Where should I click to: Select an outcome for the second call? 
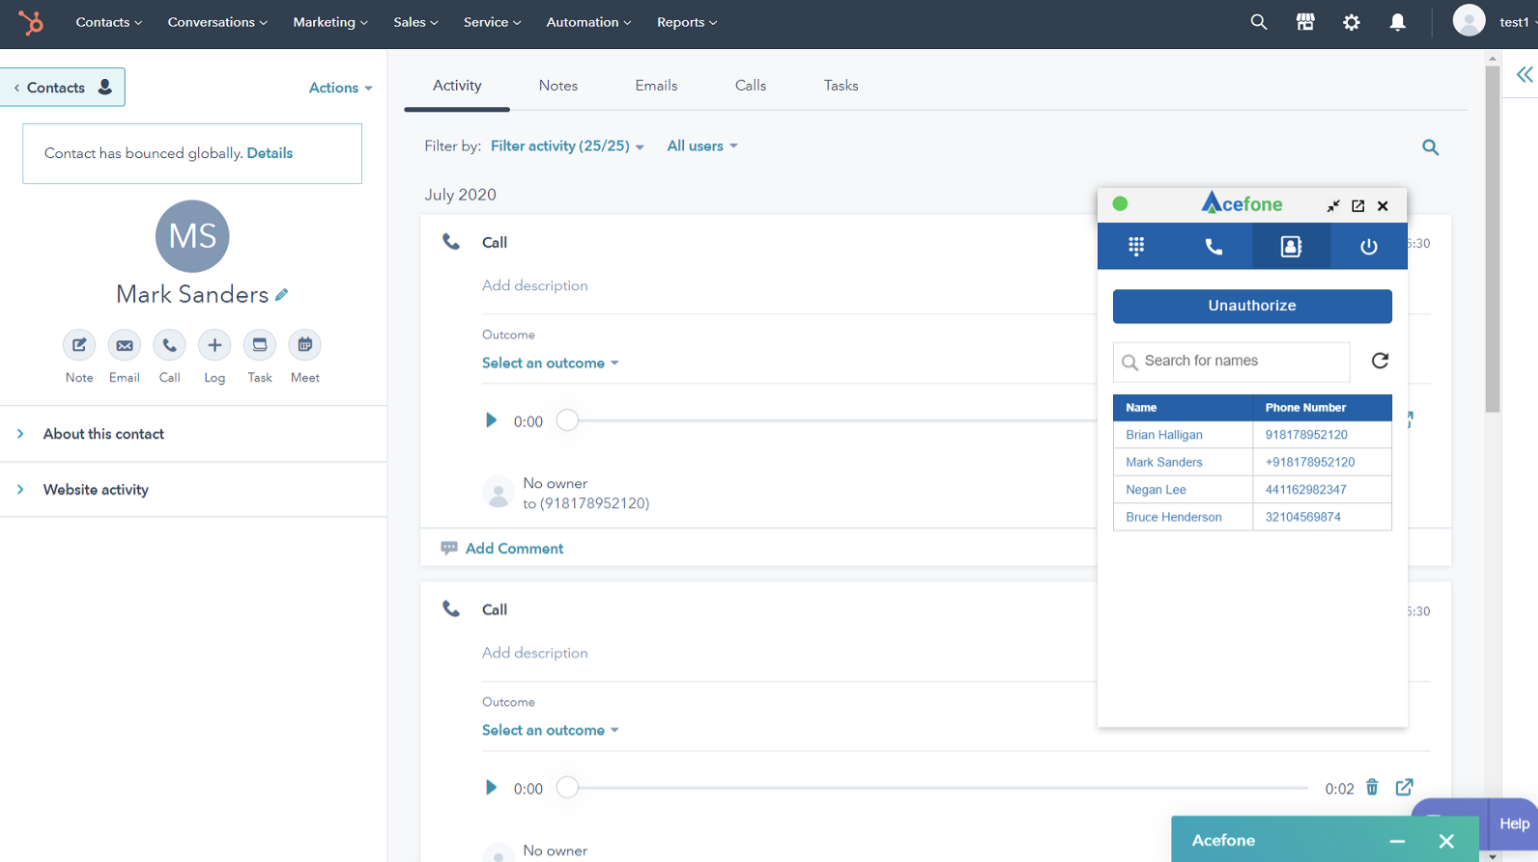tap(550, 730)
